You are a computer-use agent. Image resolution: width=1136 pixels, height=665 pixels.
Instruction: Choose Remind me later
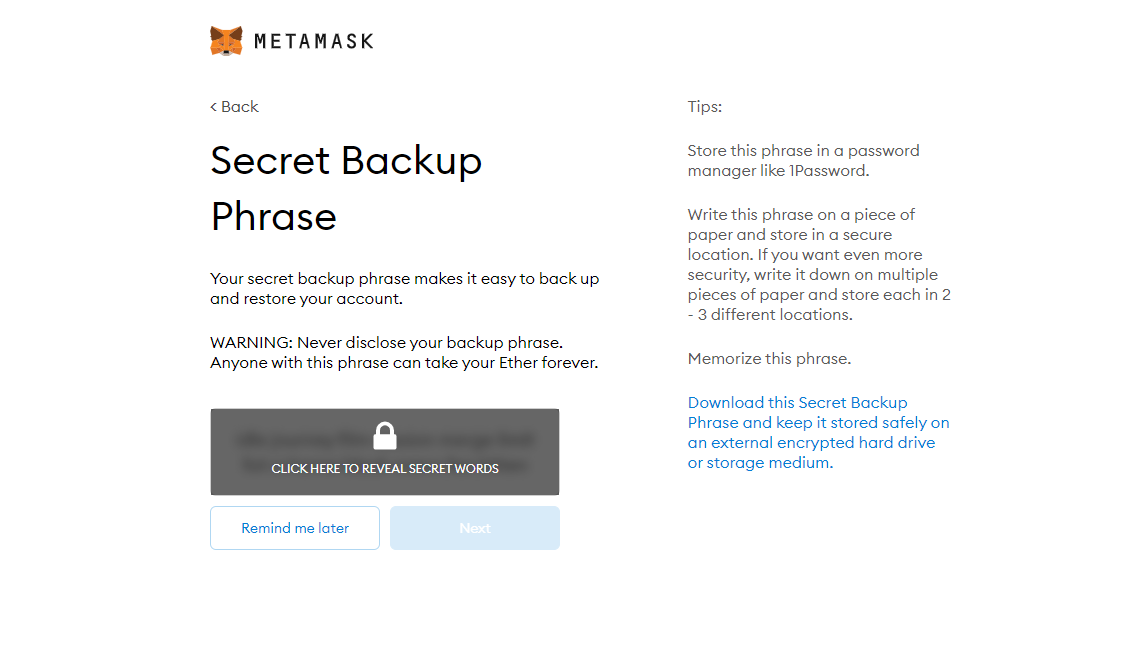coord(295,528)
